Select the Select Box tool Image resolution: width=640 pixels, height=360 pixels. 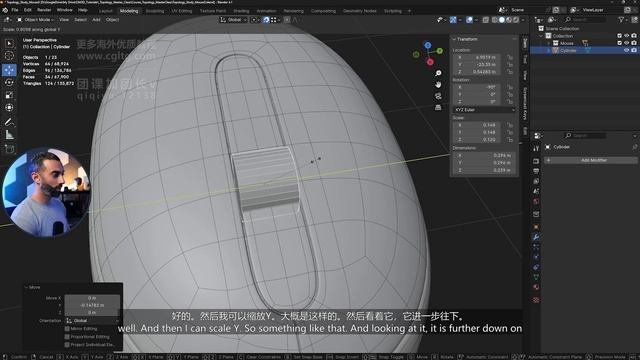coord(9,43)
